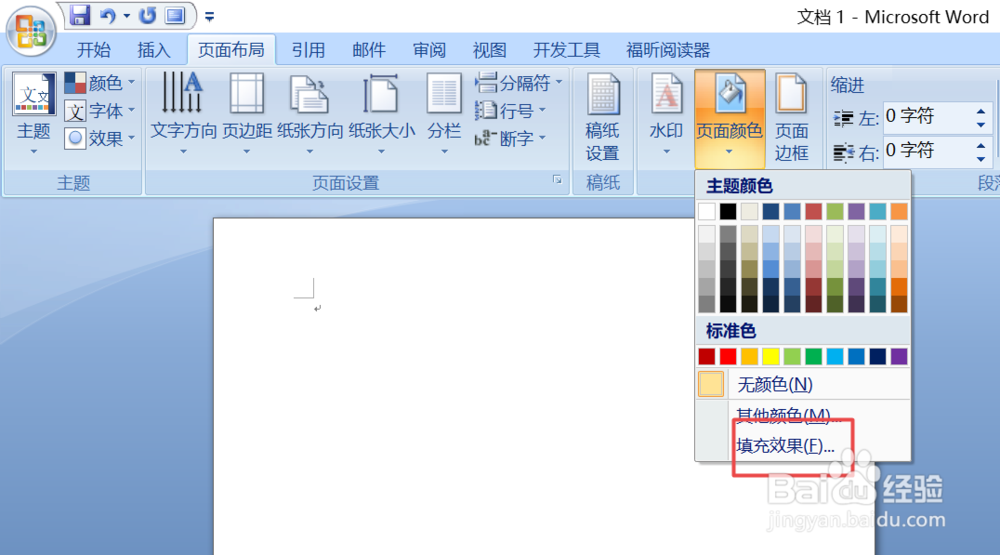1000x555 pixels.
Task: Open 行号 line numbers dropdown
Action: [511, 111]
